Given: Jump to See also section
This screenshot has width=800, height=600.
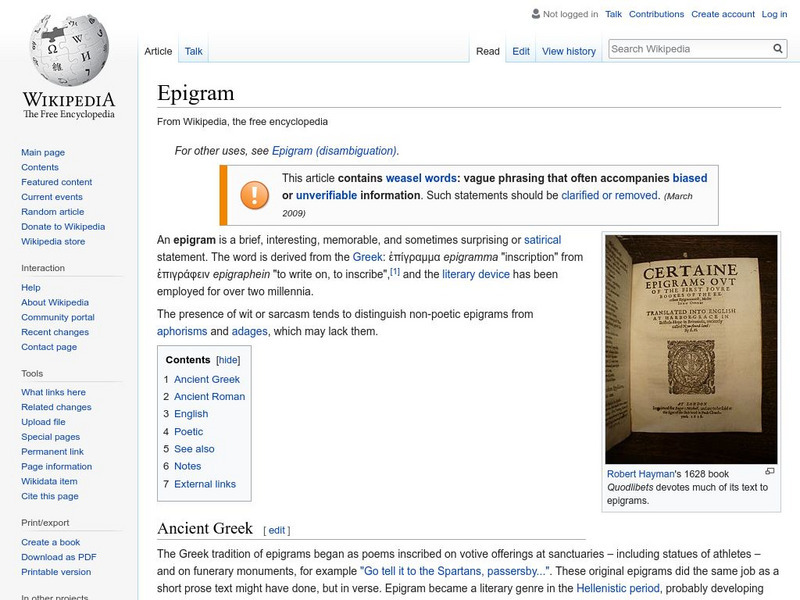Looking at the screenshot, I should click(x=194, y=449).
